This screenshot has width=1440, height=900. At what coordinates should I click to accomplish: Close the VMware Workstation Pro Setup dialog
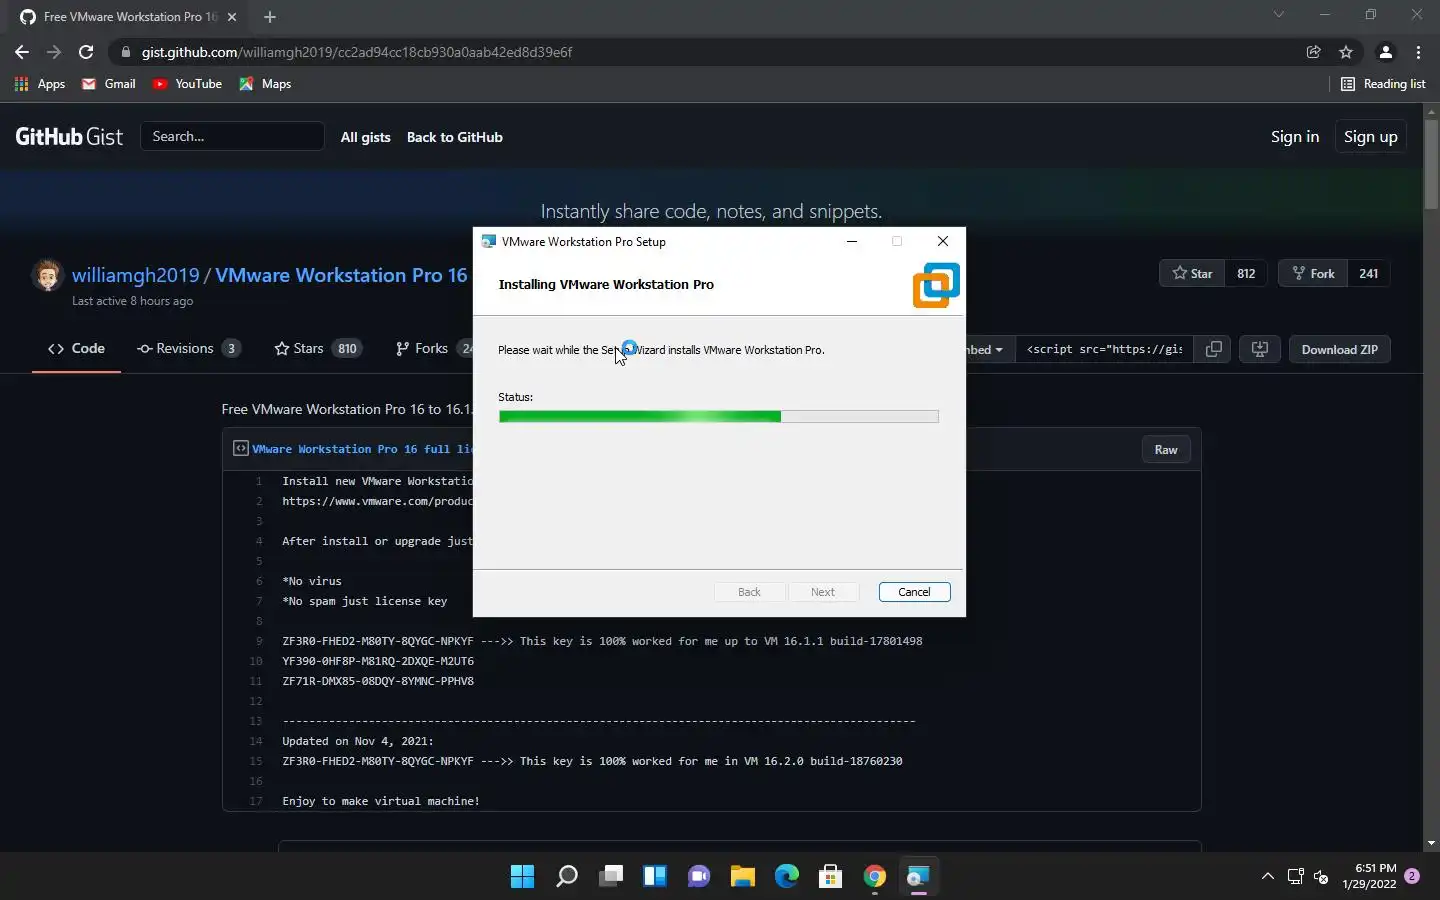942,241
